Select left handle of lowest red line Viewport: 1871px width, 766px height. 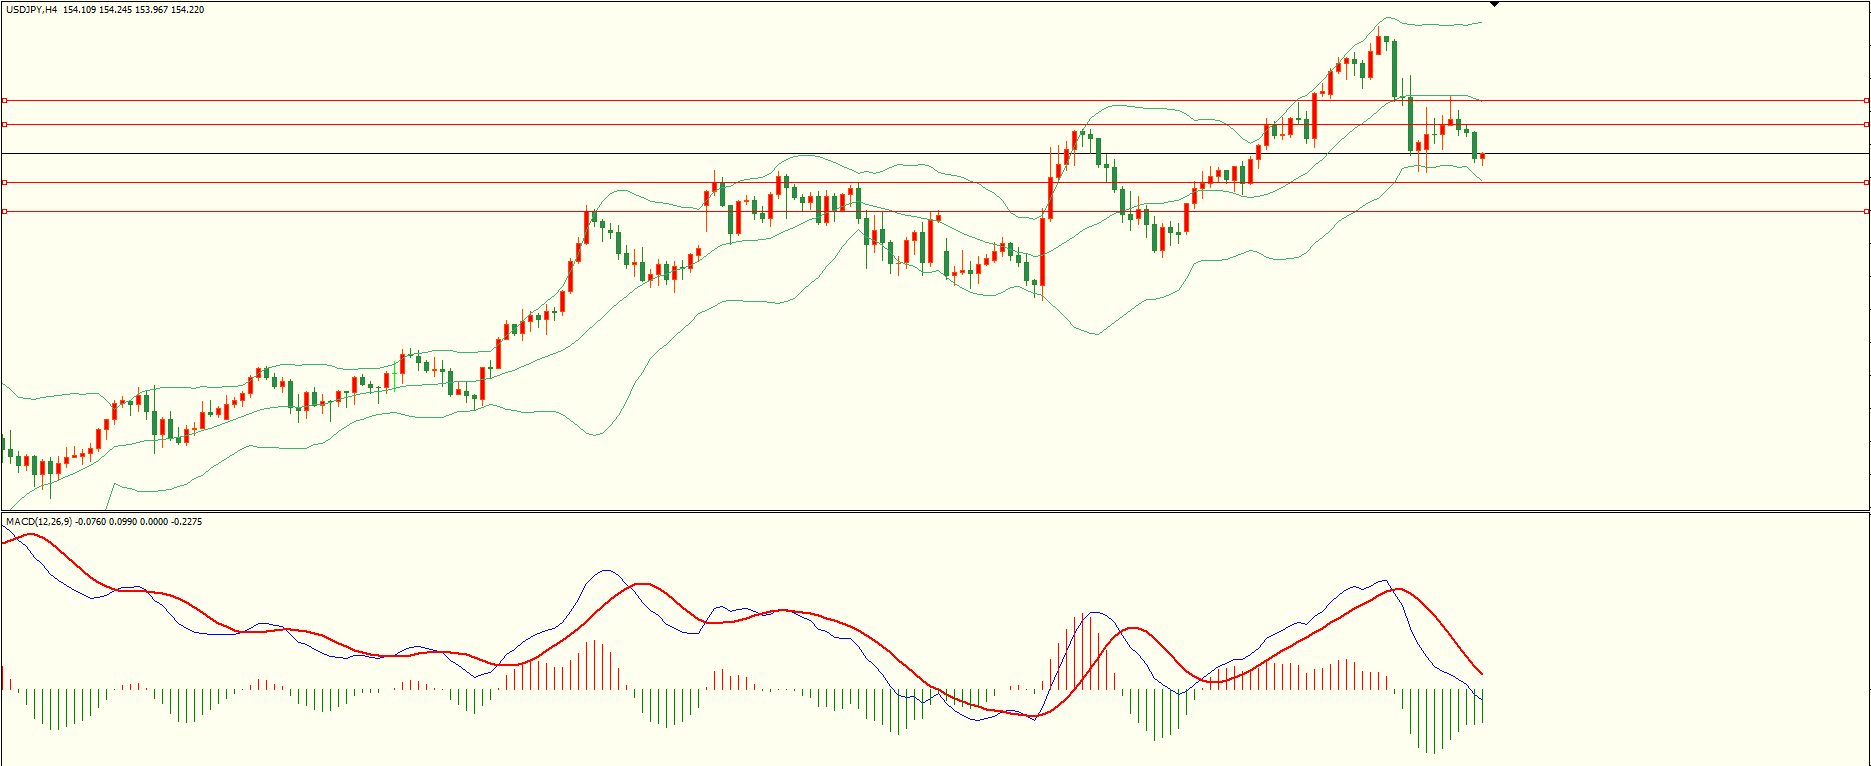[x=4, y=211]
